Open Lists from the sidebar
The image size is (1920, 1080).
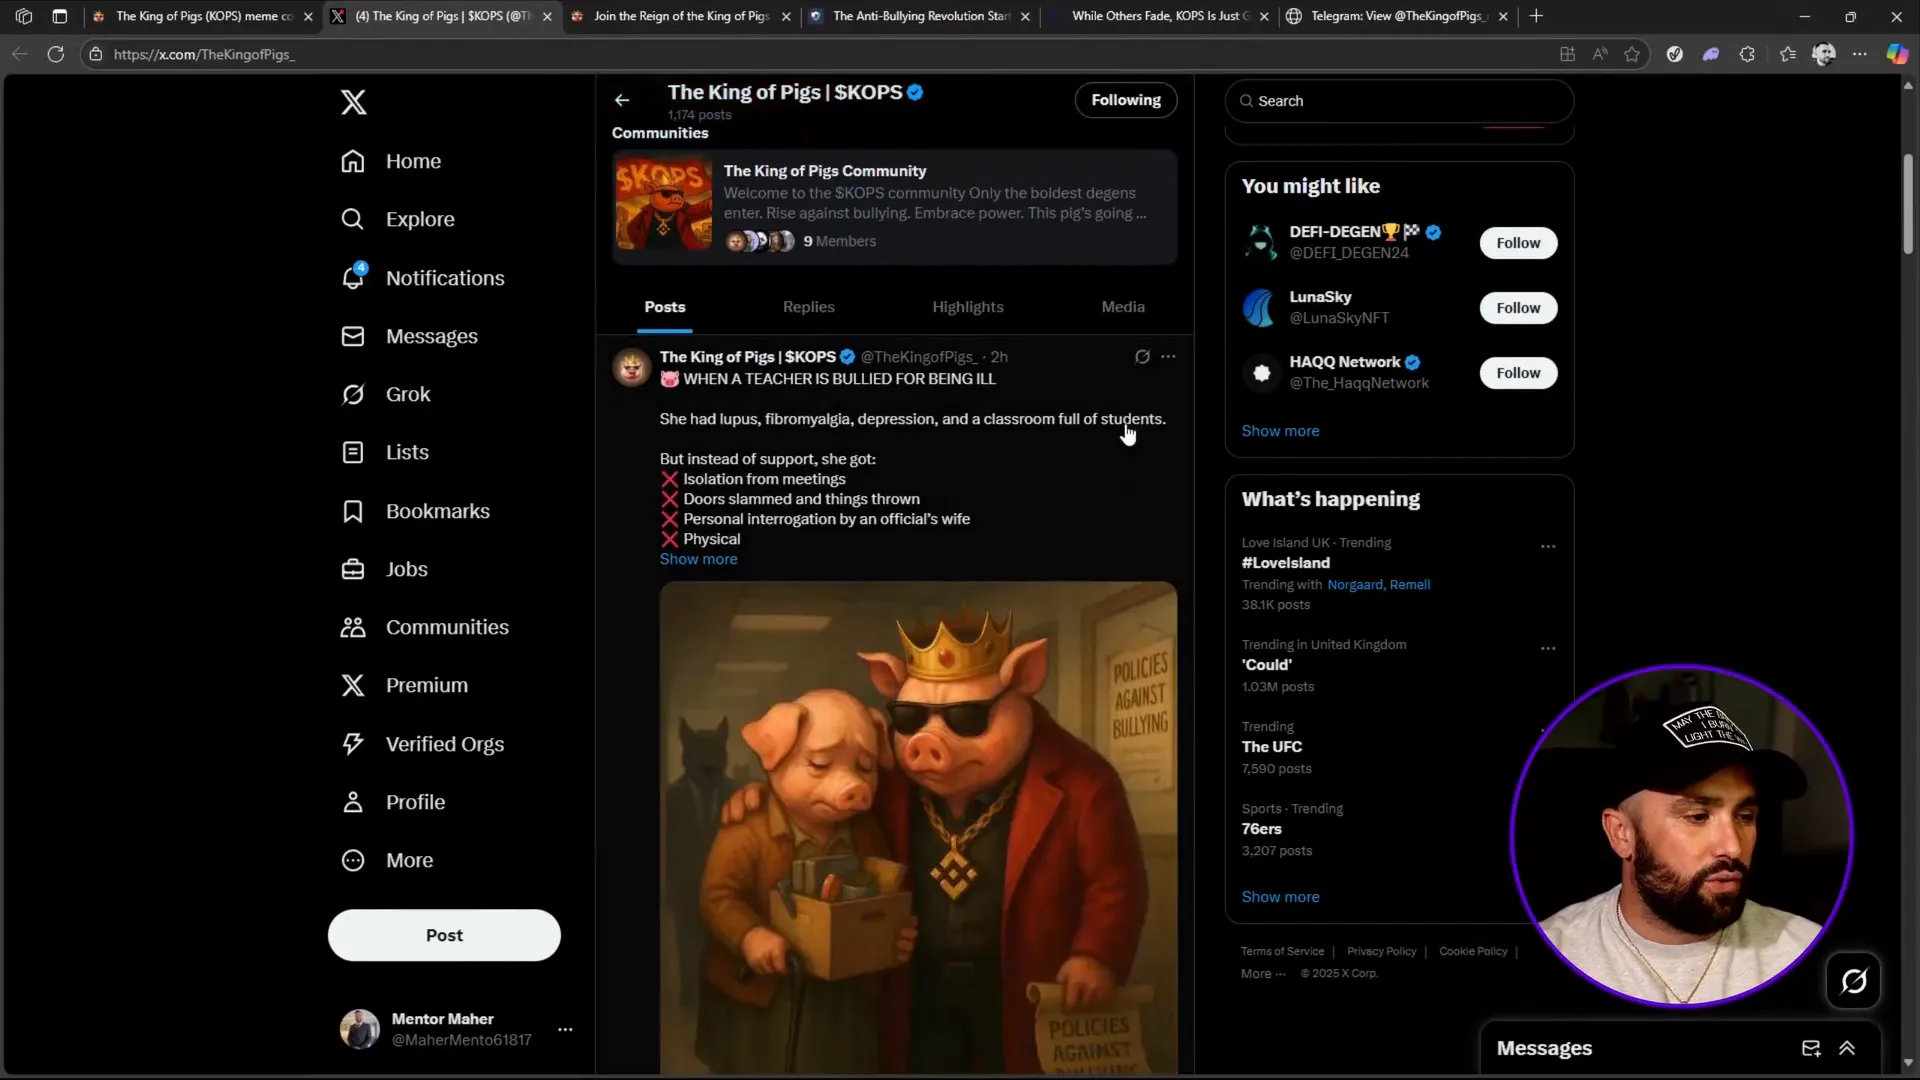click(x=385, y=452)
